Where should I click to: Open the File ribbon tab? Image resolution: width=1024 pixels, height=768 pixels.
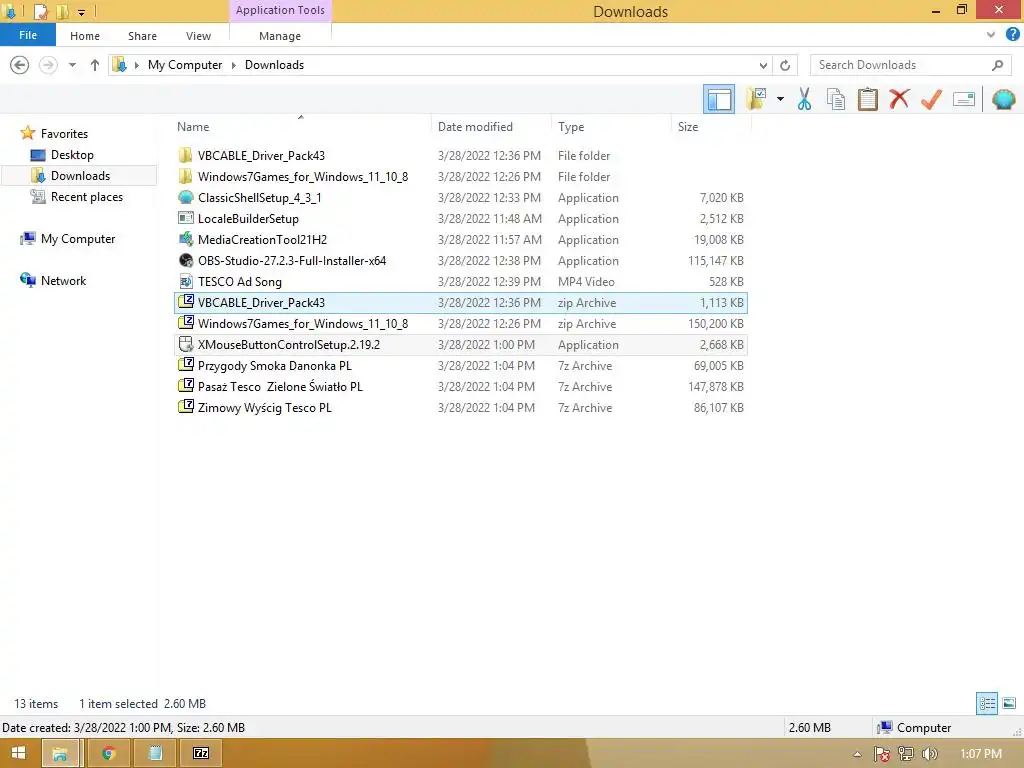pyautogui.click(x=27, y=35)
